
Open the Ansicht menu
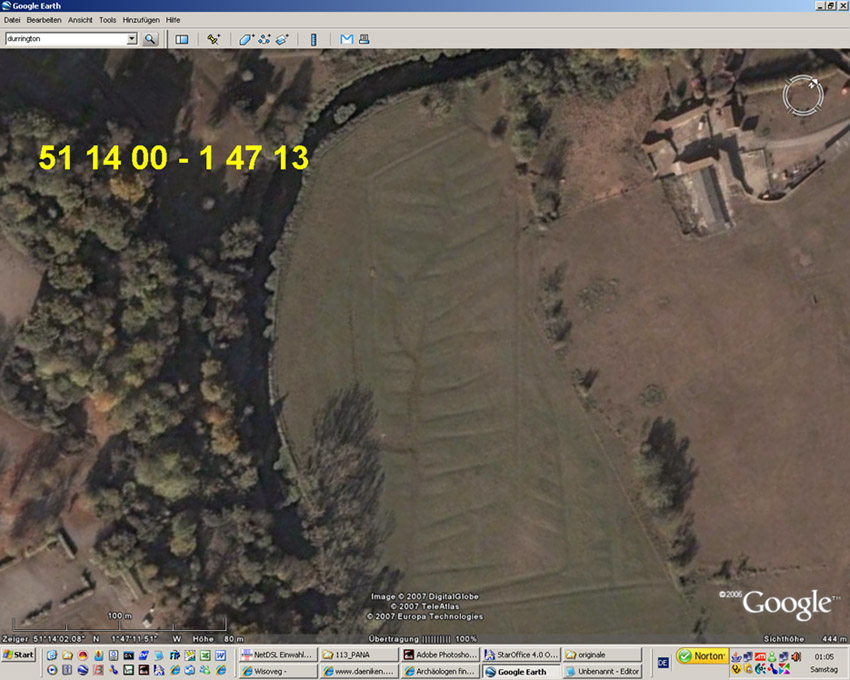click(81, 20)
